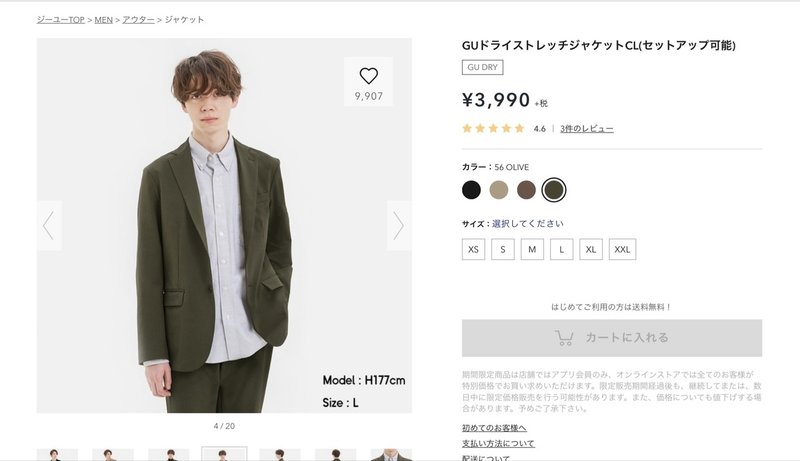Image resolution: width=800 pixels, height=461 pixels.
Task: Choose the beige color swatch
Action: pyautogui.click(x=499, y=190)
